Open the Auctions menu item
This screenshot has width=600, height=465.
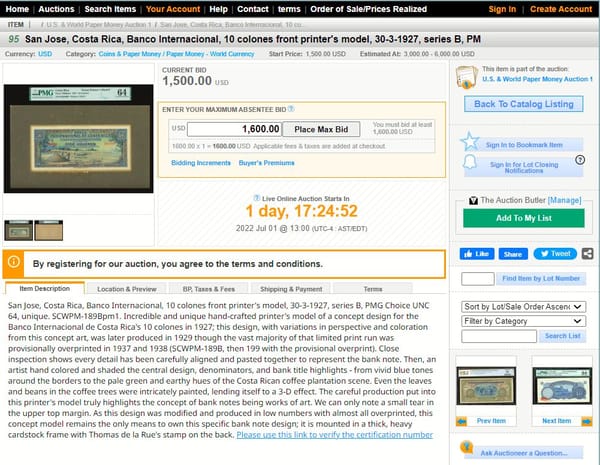click(x=56, y=9)
